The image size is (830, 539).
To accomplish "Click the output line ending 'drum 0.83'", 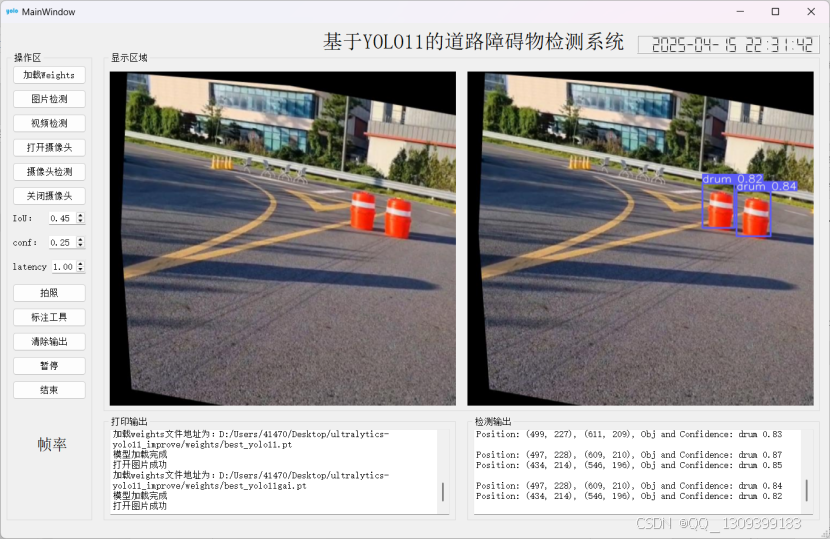I will 629,434.
